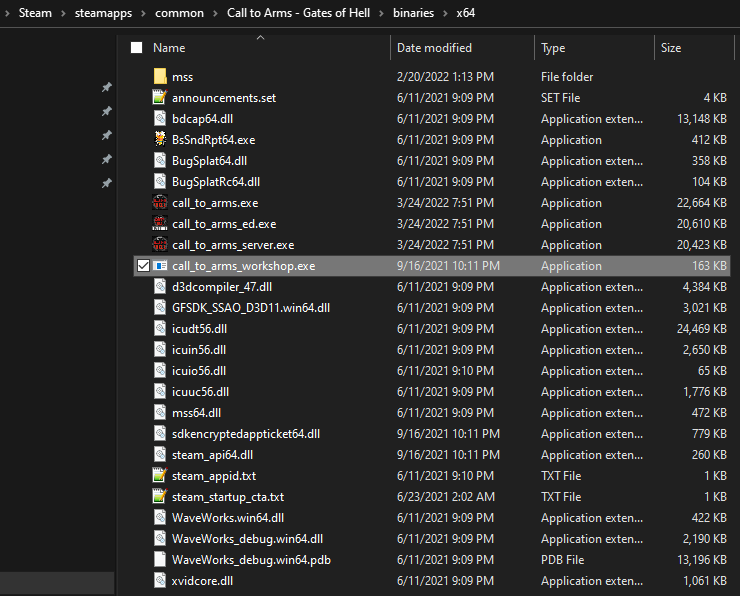This screenshot has width=740, height=596.
Task: Sort files by Size column
Action: pos(671,48)
